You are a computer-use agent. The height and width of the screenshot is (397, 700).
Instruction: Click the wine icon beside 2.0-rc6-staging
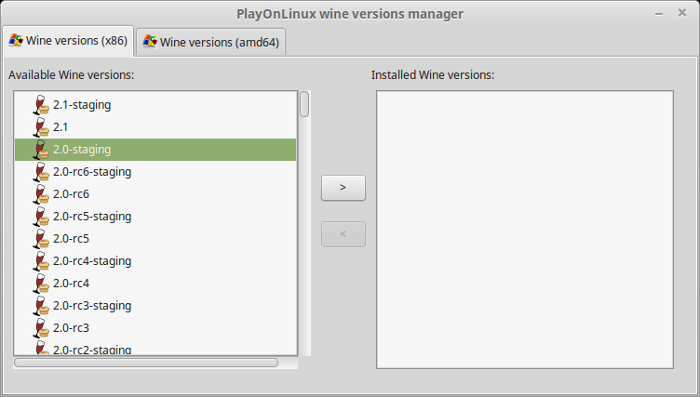pyautogui.click(x=41, y=172)
